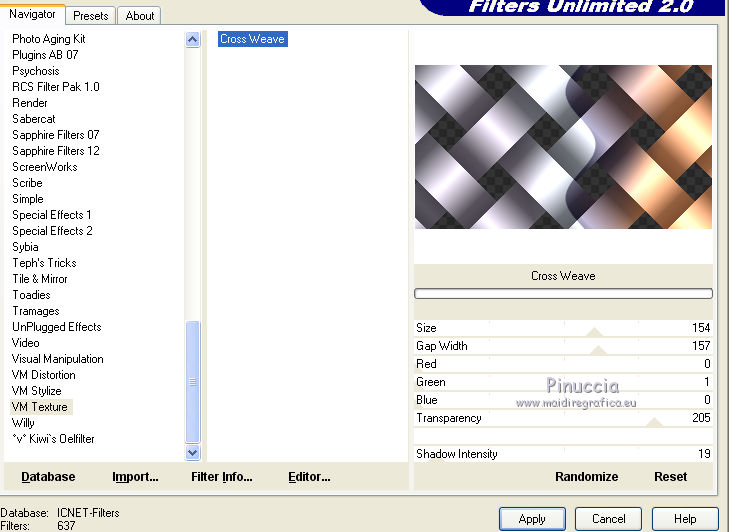729x532 pixels.
Task: Select VM Stylize category
Action: click(37, 391)
